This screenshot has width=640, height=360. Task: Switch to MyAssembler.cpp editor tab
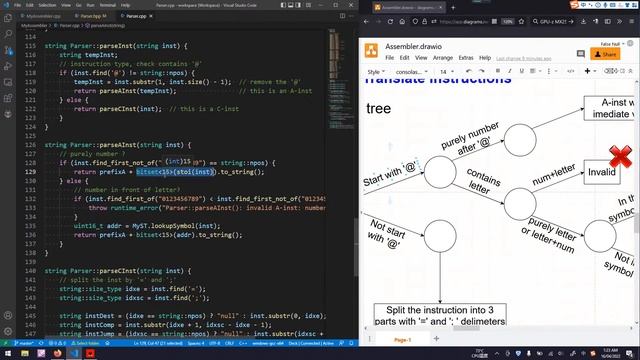43,16
